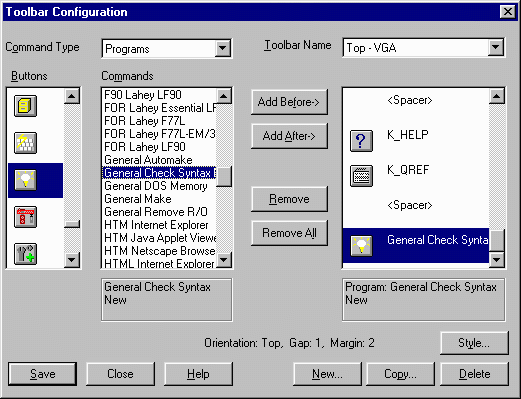Save the toolbar configuration

click(x=42, y=374)
